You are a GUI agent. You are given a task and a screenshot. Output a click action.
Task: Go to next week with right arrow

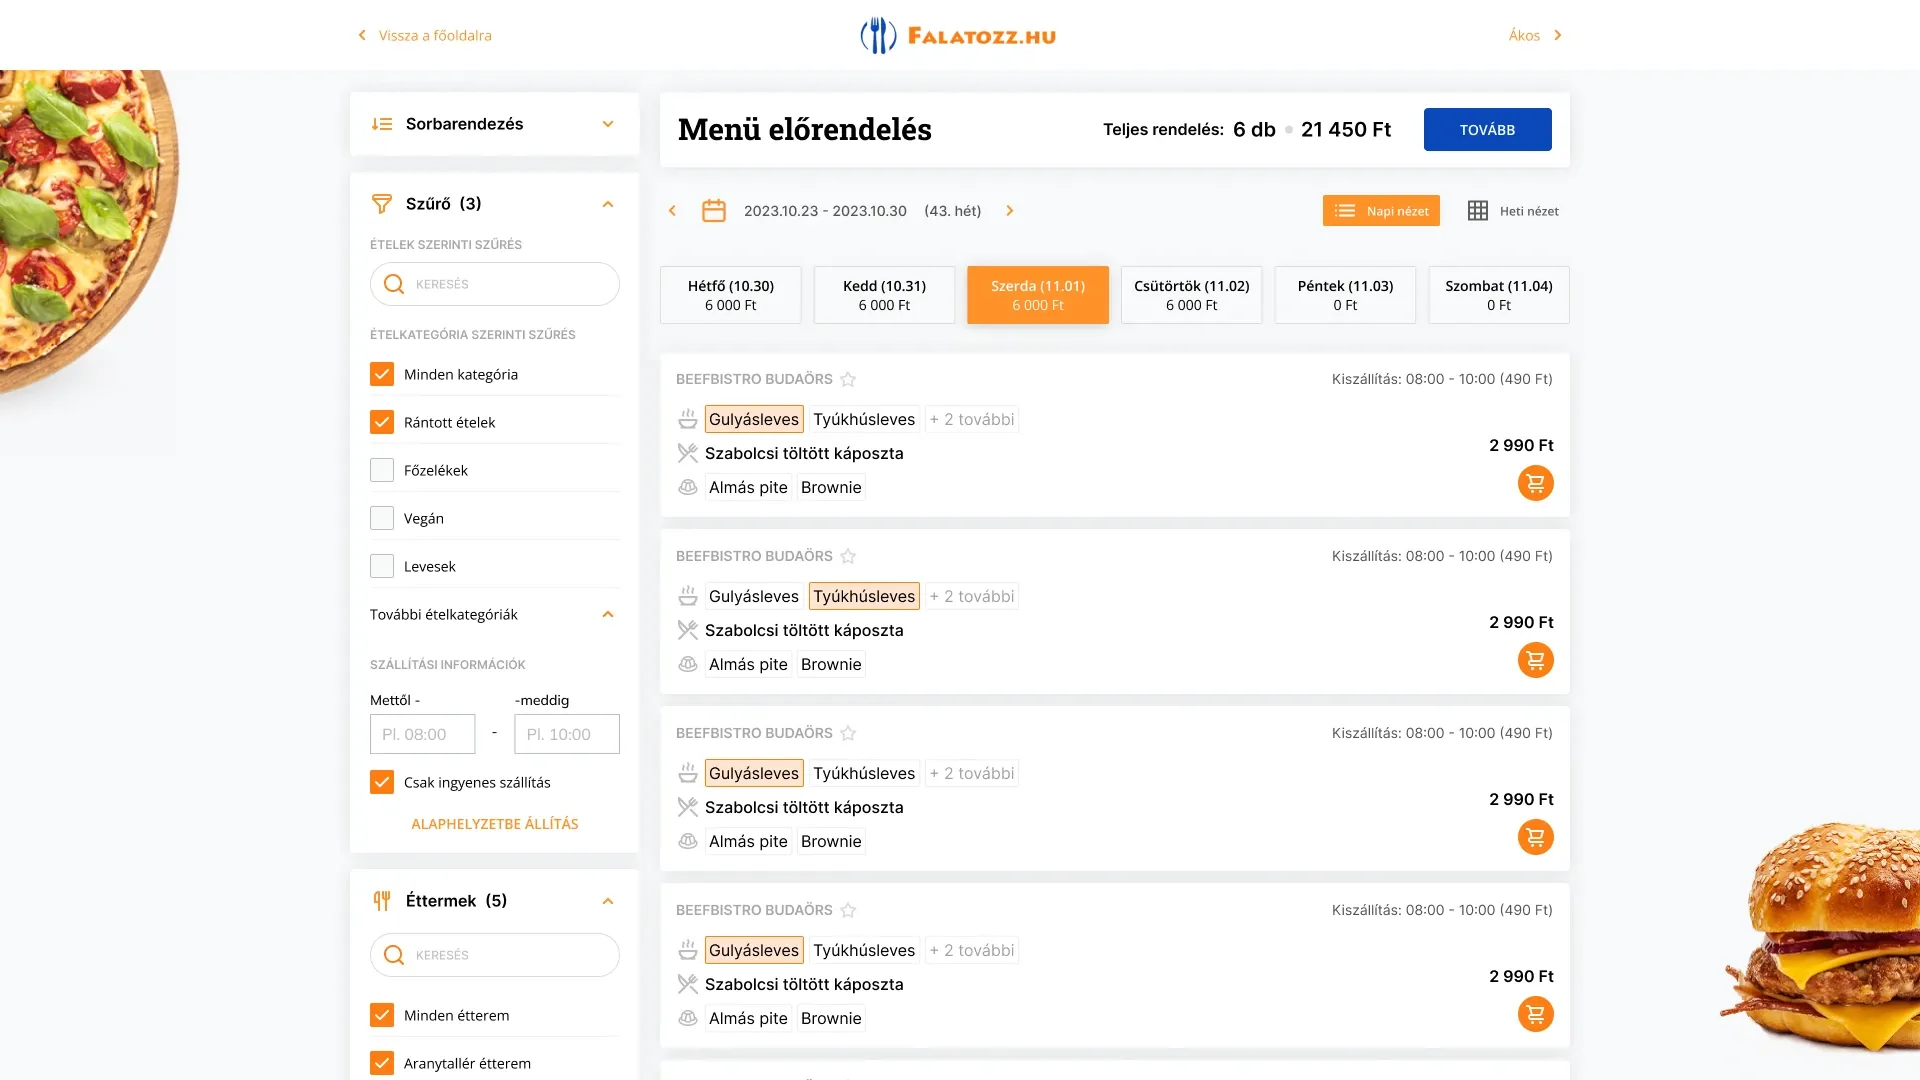coord(1010,211)
